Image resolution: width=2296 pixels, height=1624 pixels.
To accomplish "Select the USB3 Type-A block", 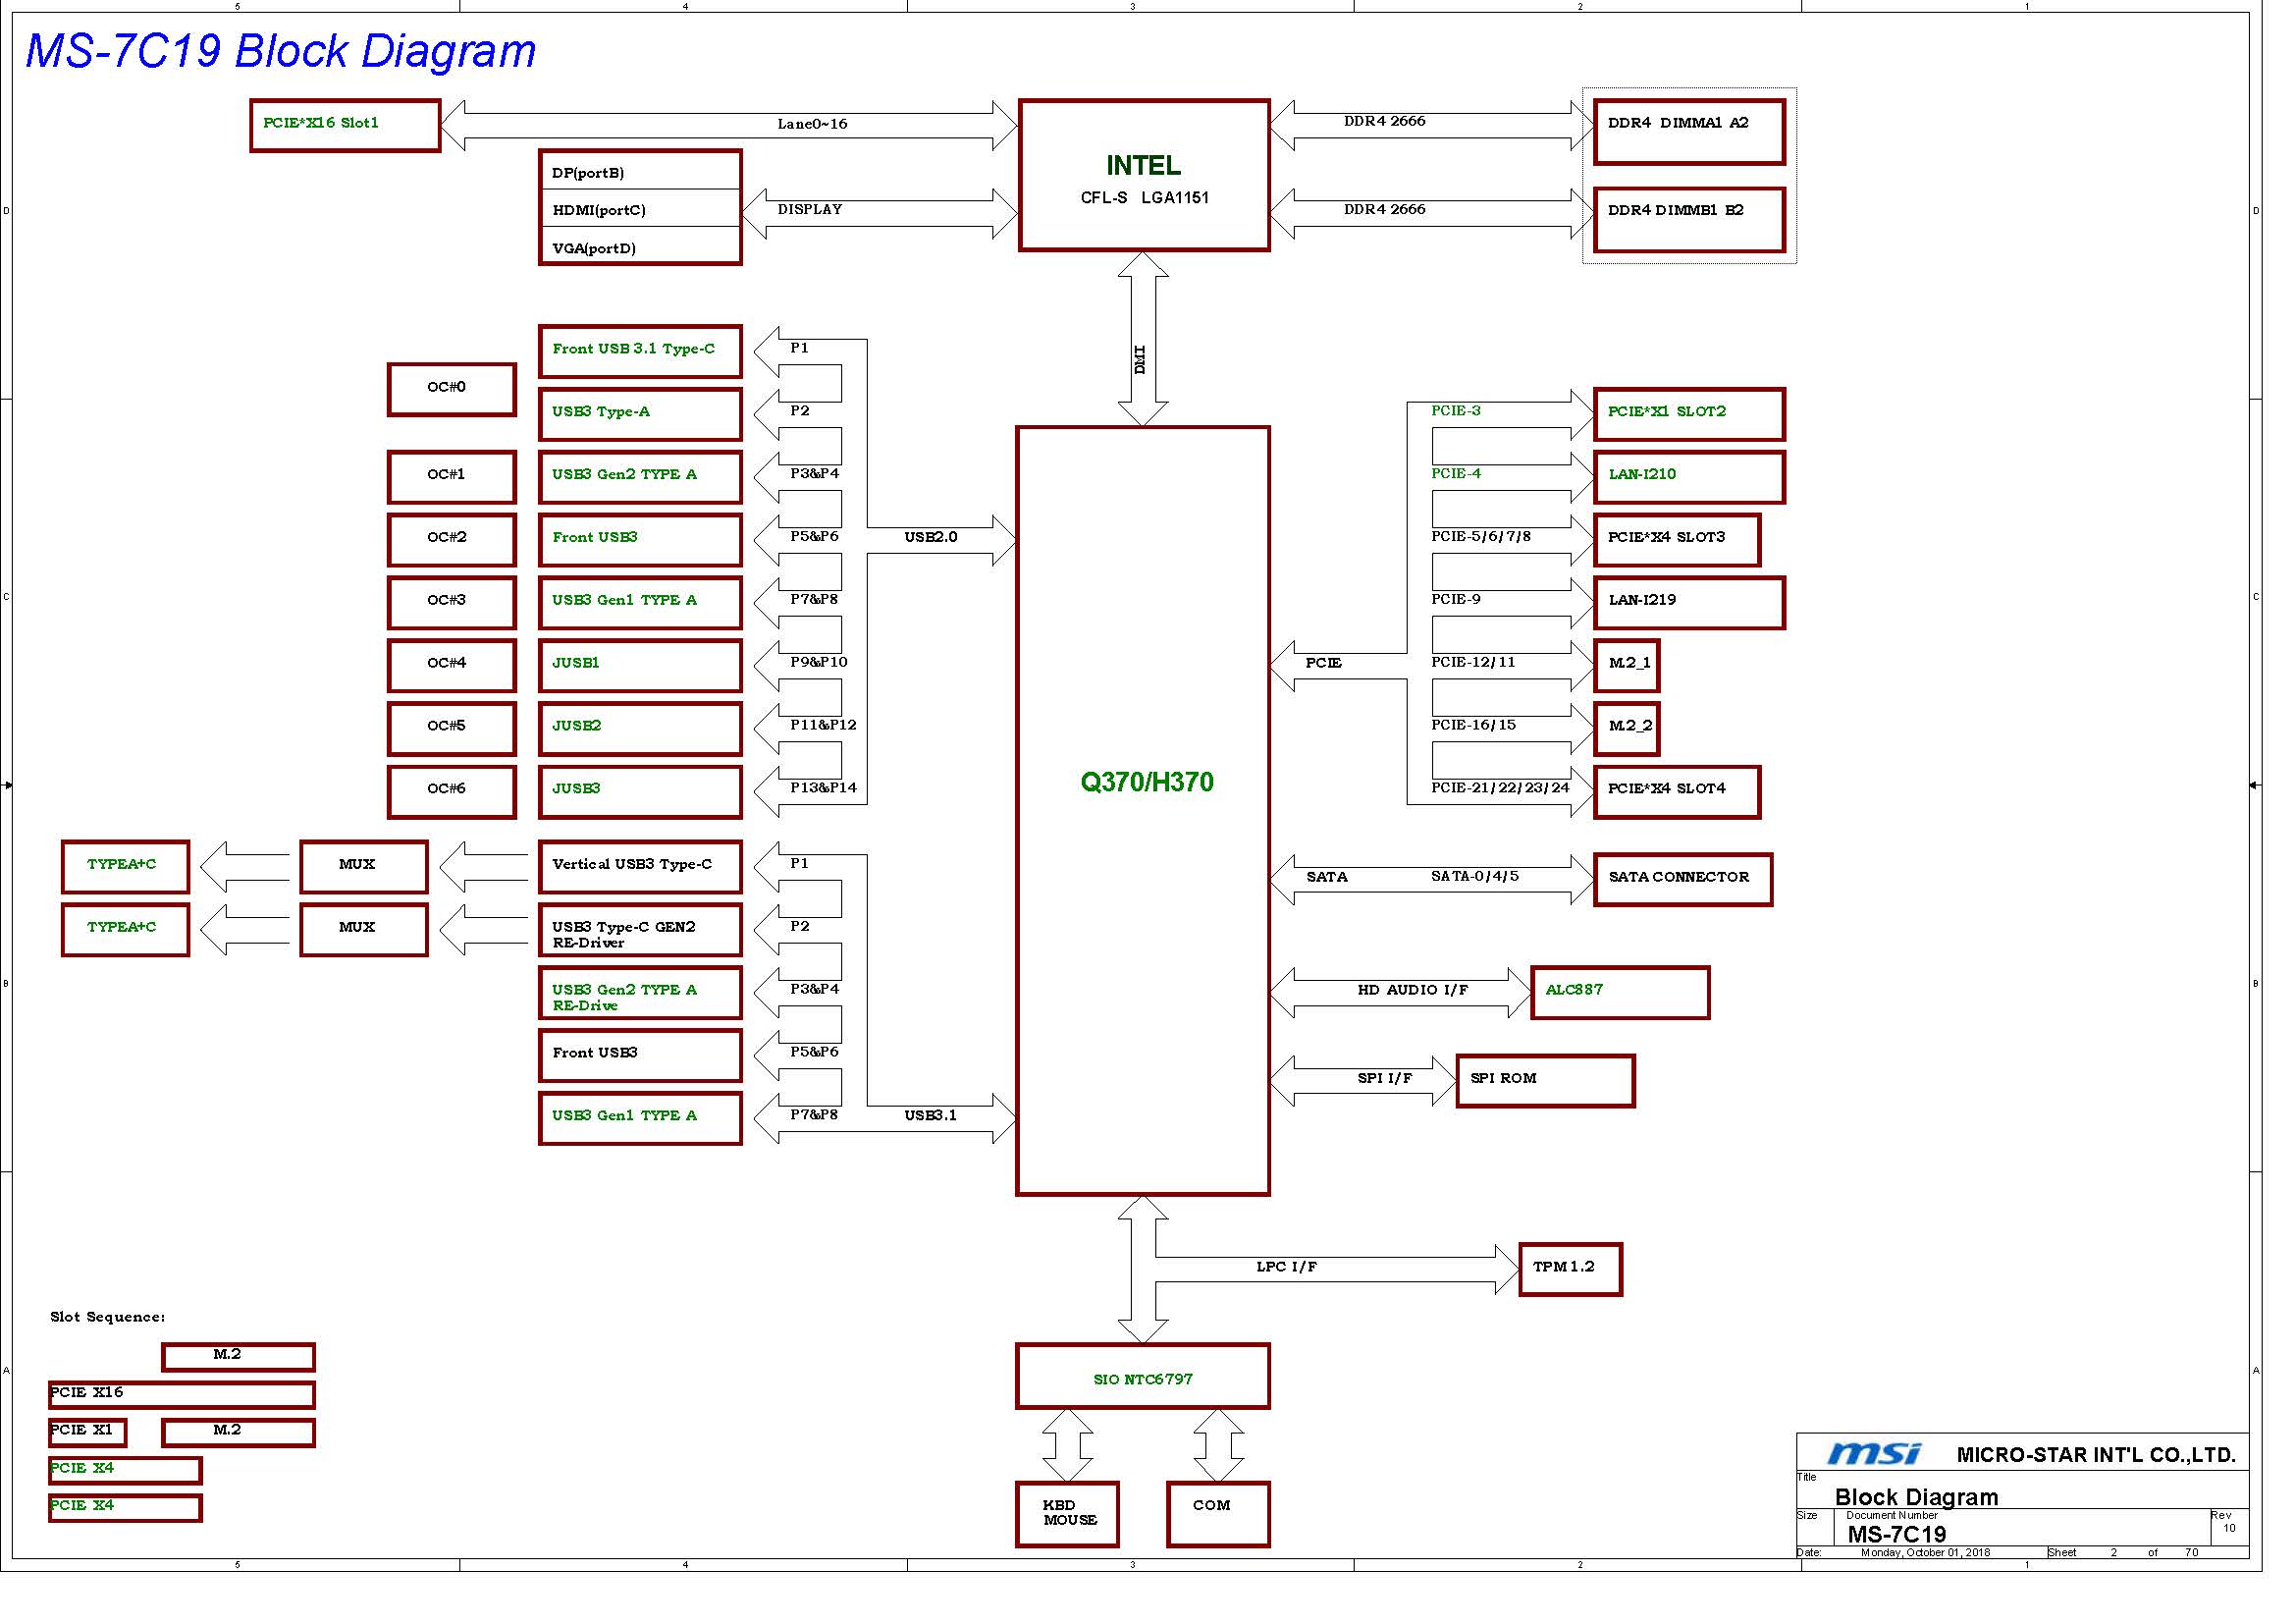I will click(640, 414).
